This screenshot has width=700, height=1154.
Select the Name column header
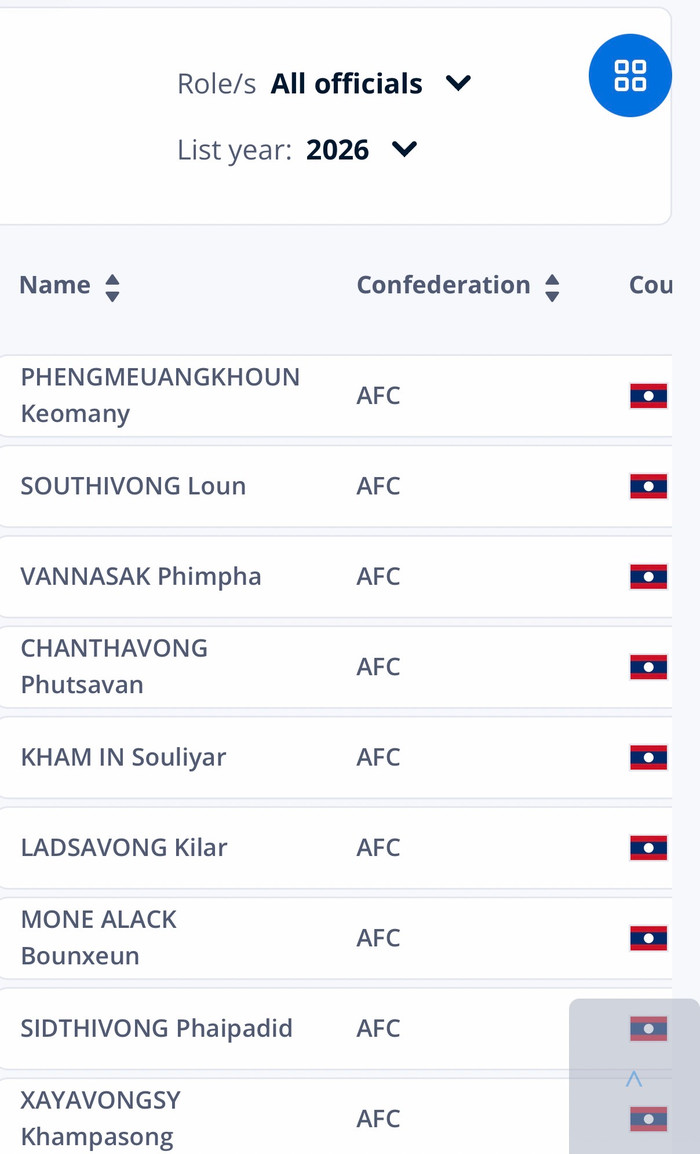pos(54,285)
